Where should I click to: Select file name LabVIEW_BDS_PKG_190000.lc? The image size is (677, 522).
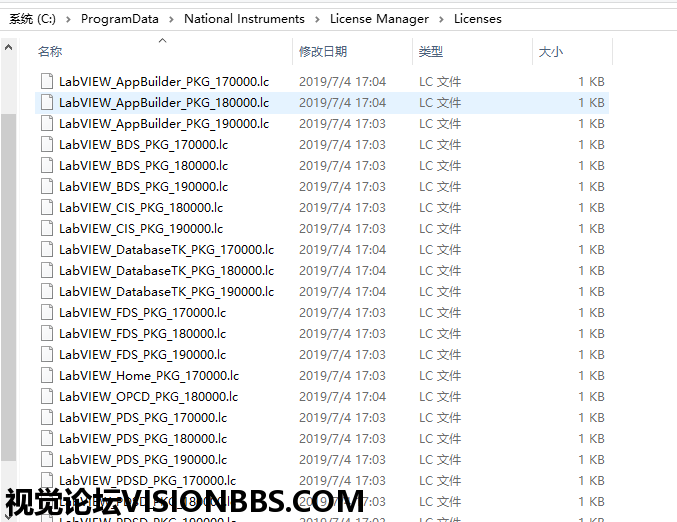tap(143, 187)
